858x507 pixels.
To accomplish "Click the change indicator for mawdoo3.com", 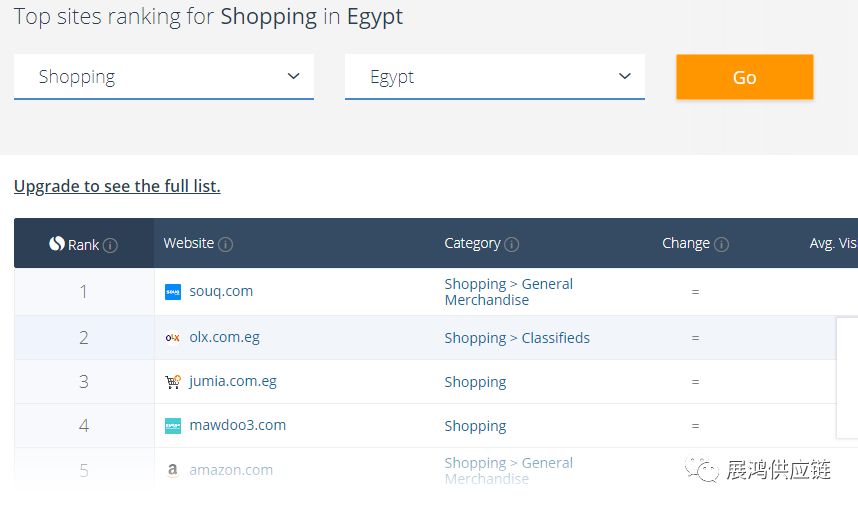I will tap(695, 426).
